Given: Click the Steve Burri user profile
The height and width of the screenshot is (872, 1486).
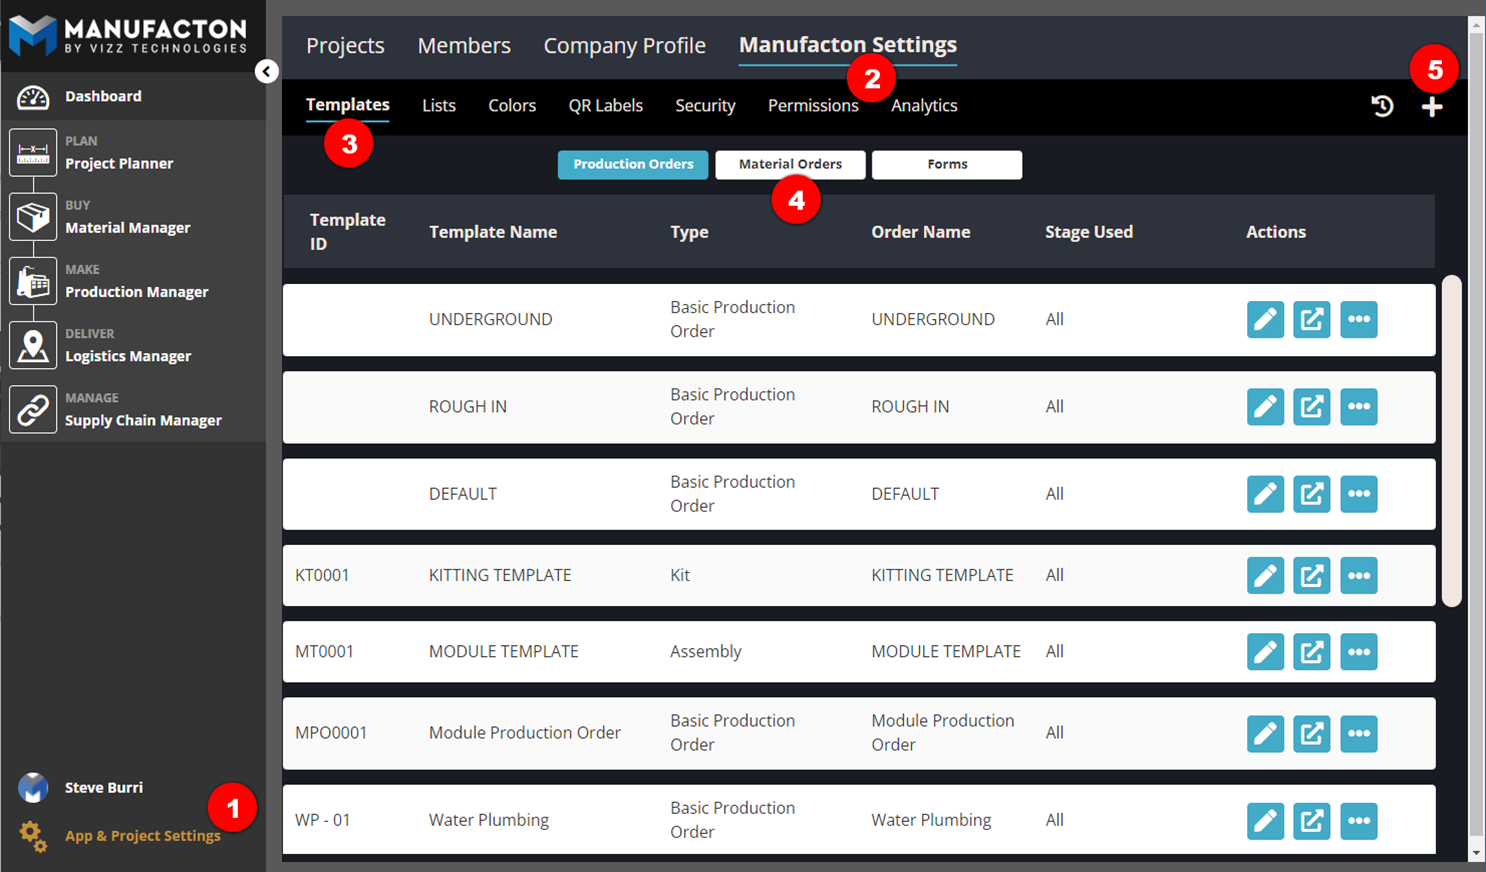Looking at the screenshot, I should 103,788.
